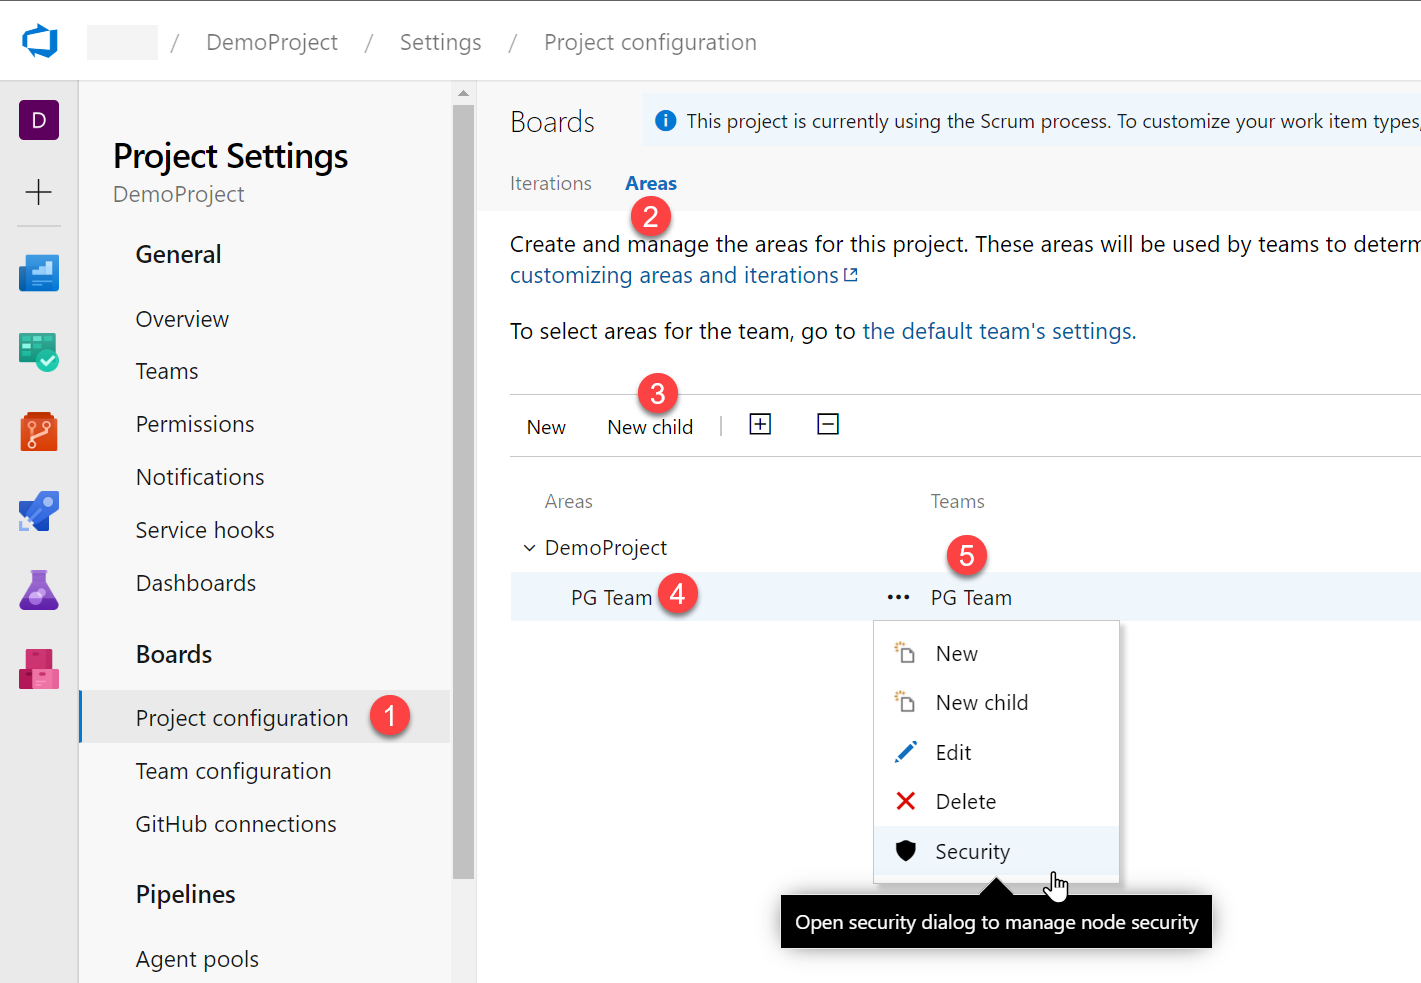Screen dimensions: 1421x983
Task: Open Service hooks in Project Settings
Action: coord(205,530)
